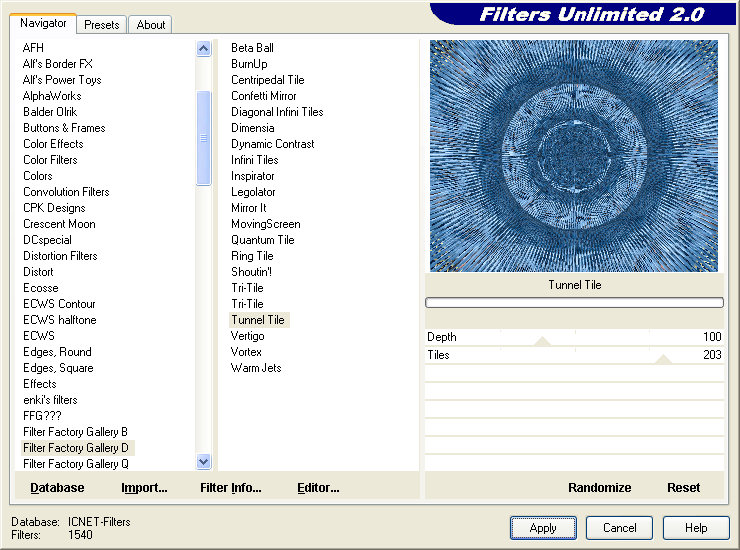Choose Diagonal Infini Tiles filter
This screenshot has width=740, height=550.
277,112
